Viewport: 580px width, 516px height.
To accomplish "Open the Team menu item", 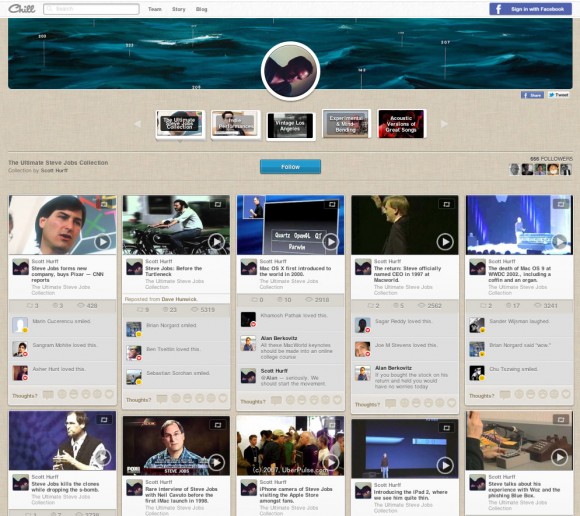I will pyautogui.click(x=155, y=9).
